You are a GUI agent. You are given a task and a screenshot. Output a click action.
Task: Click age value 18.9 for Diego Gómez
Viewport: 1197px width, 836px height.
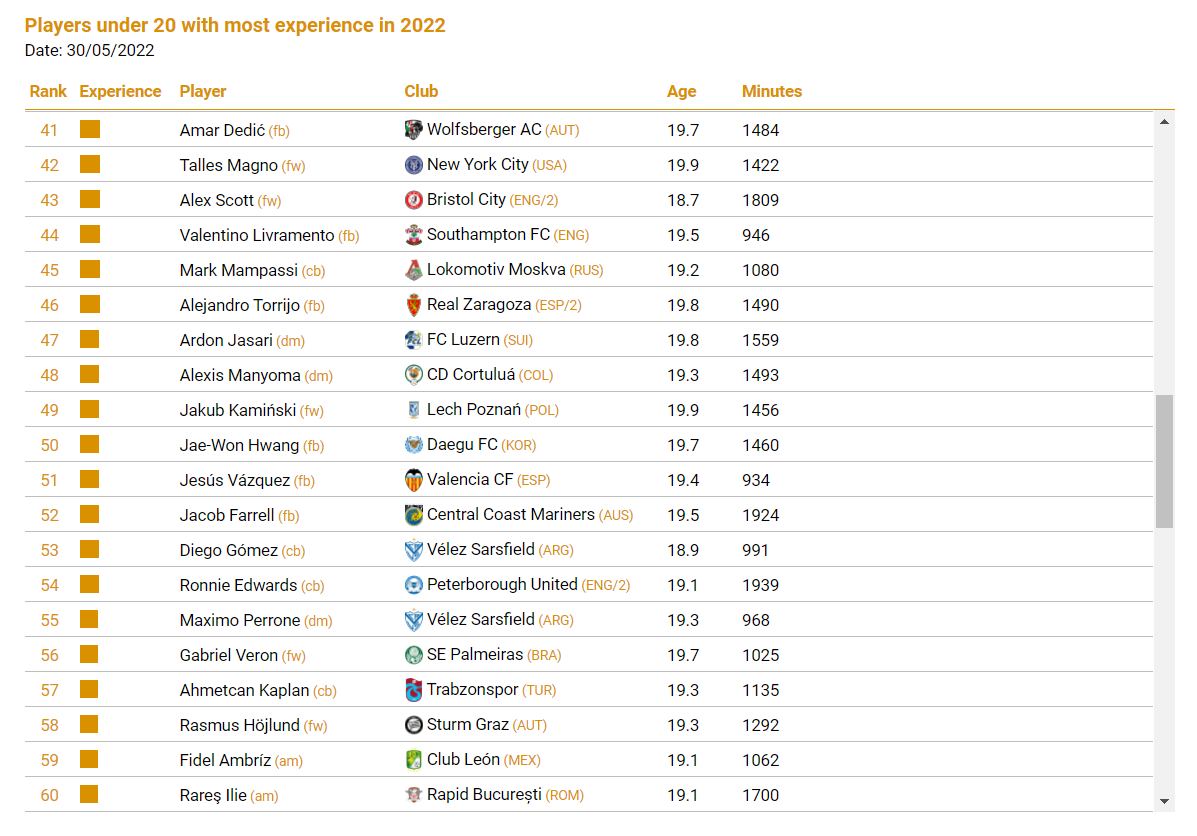click(682, 550)
